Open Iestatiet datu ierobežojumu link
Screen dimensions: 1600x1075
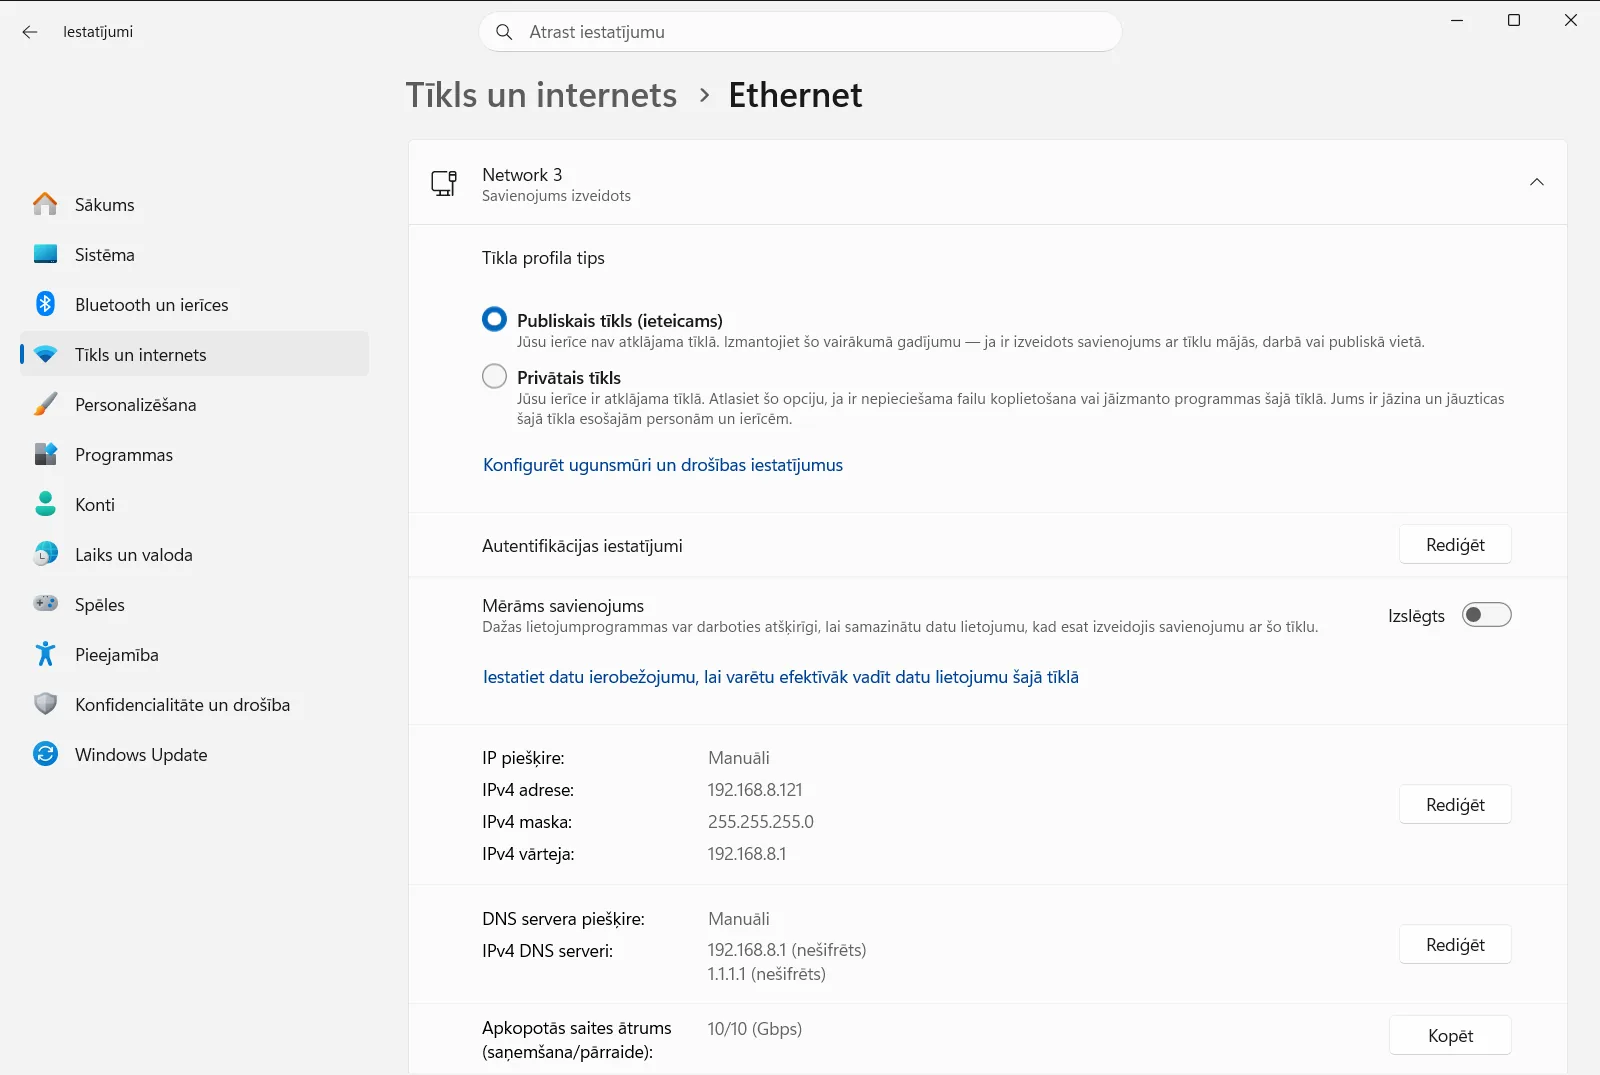pyautogui.click(x=781, y=677)
